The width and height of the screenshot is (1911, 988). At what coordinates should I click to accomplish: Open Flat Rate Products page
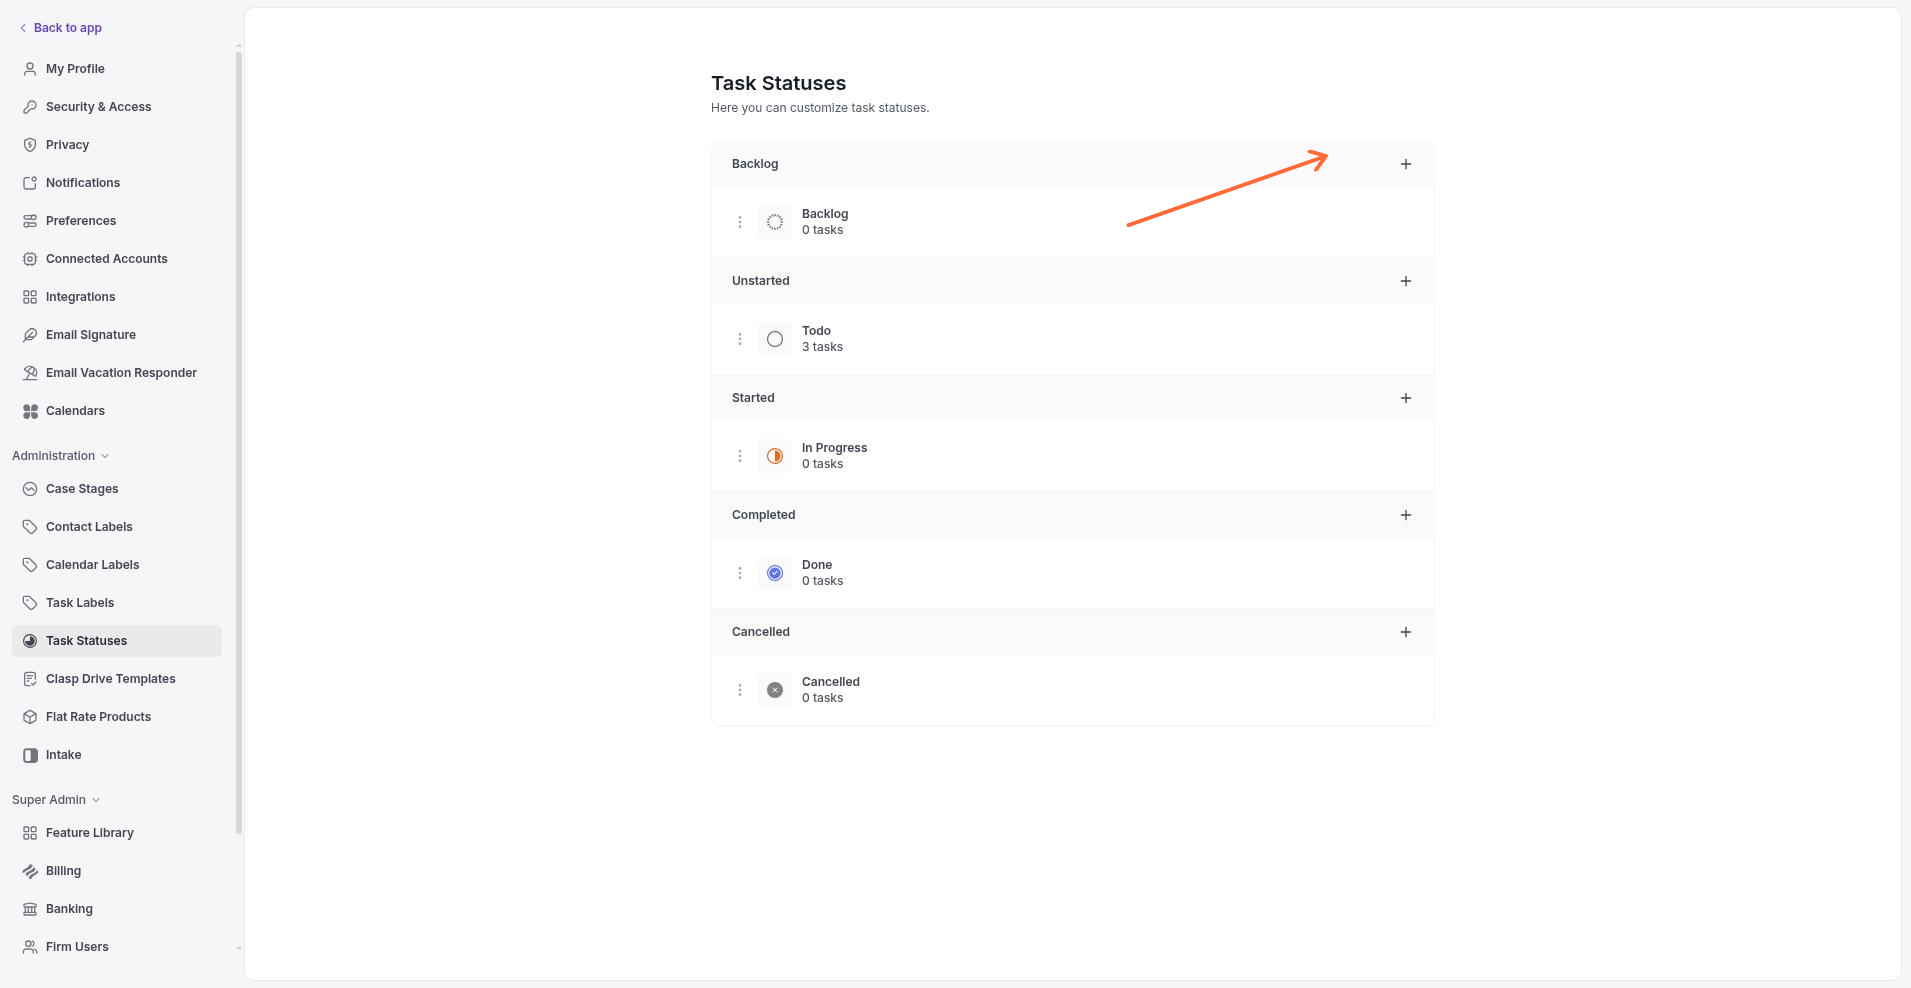(x=117, y=717)
